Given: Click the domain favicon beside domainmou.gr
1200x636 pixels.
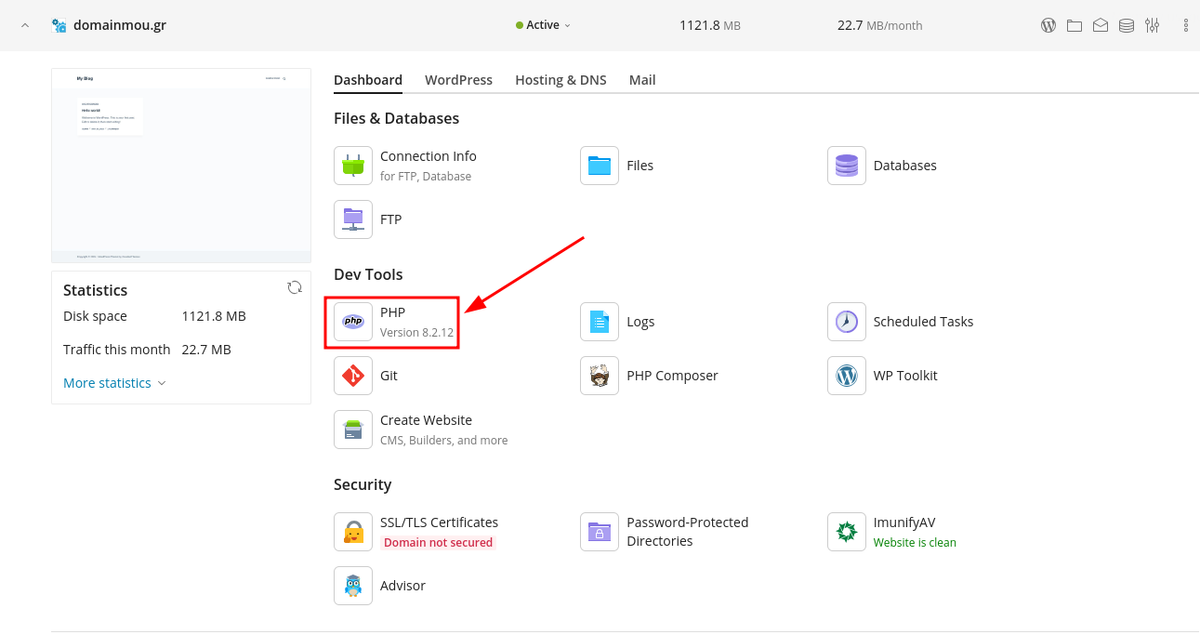Looking at the screenshot, I should coord(59,25).
